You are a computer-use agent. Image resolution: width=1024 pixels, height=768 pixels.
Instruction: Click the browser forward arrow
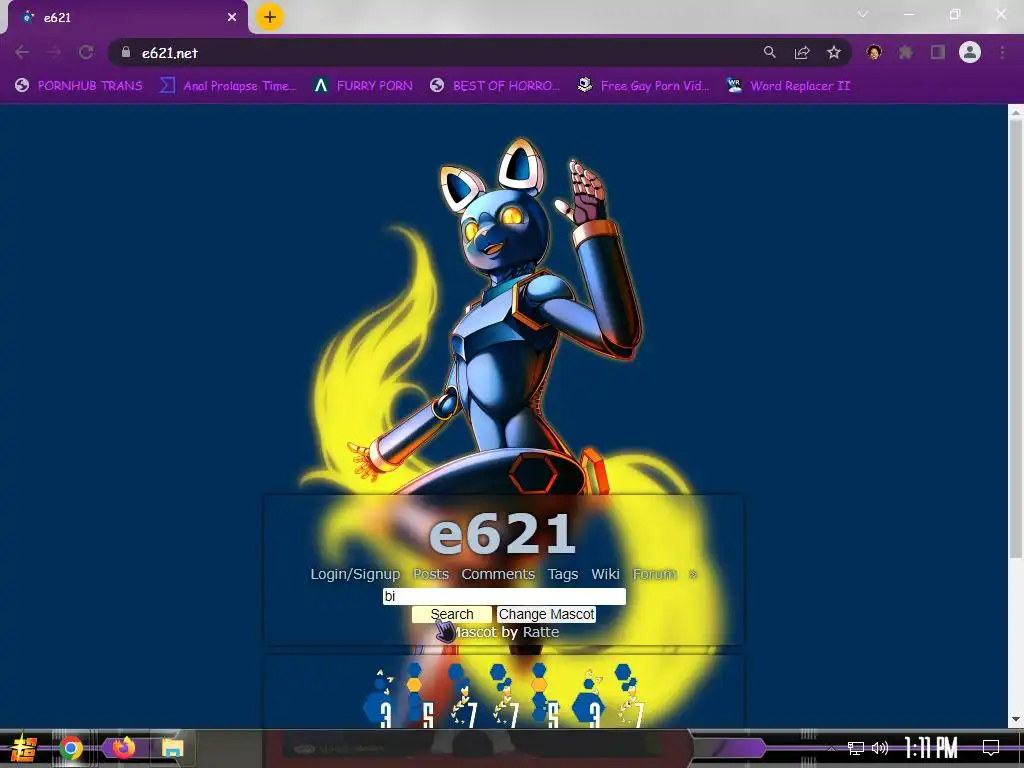tap(54, 52)
